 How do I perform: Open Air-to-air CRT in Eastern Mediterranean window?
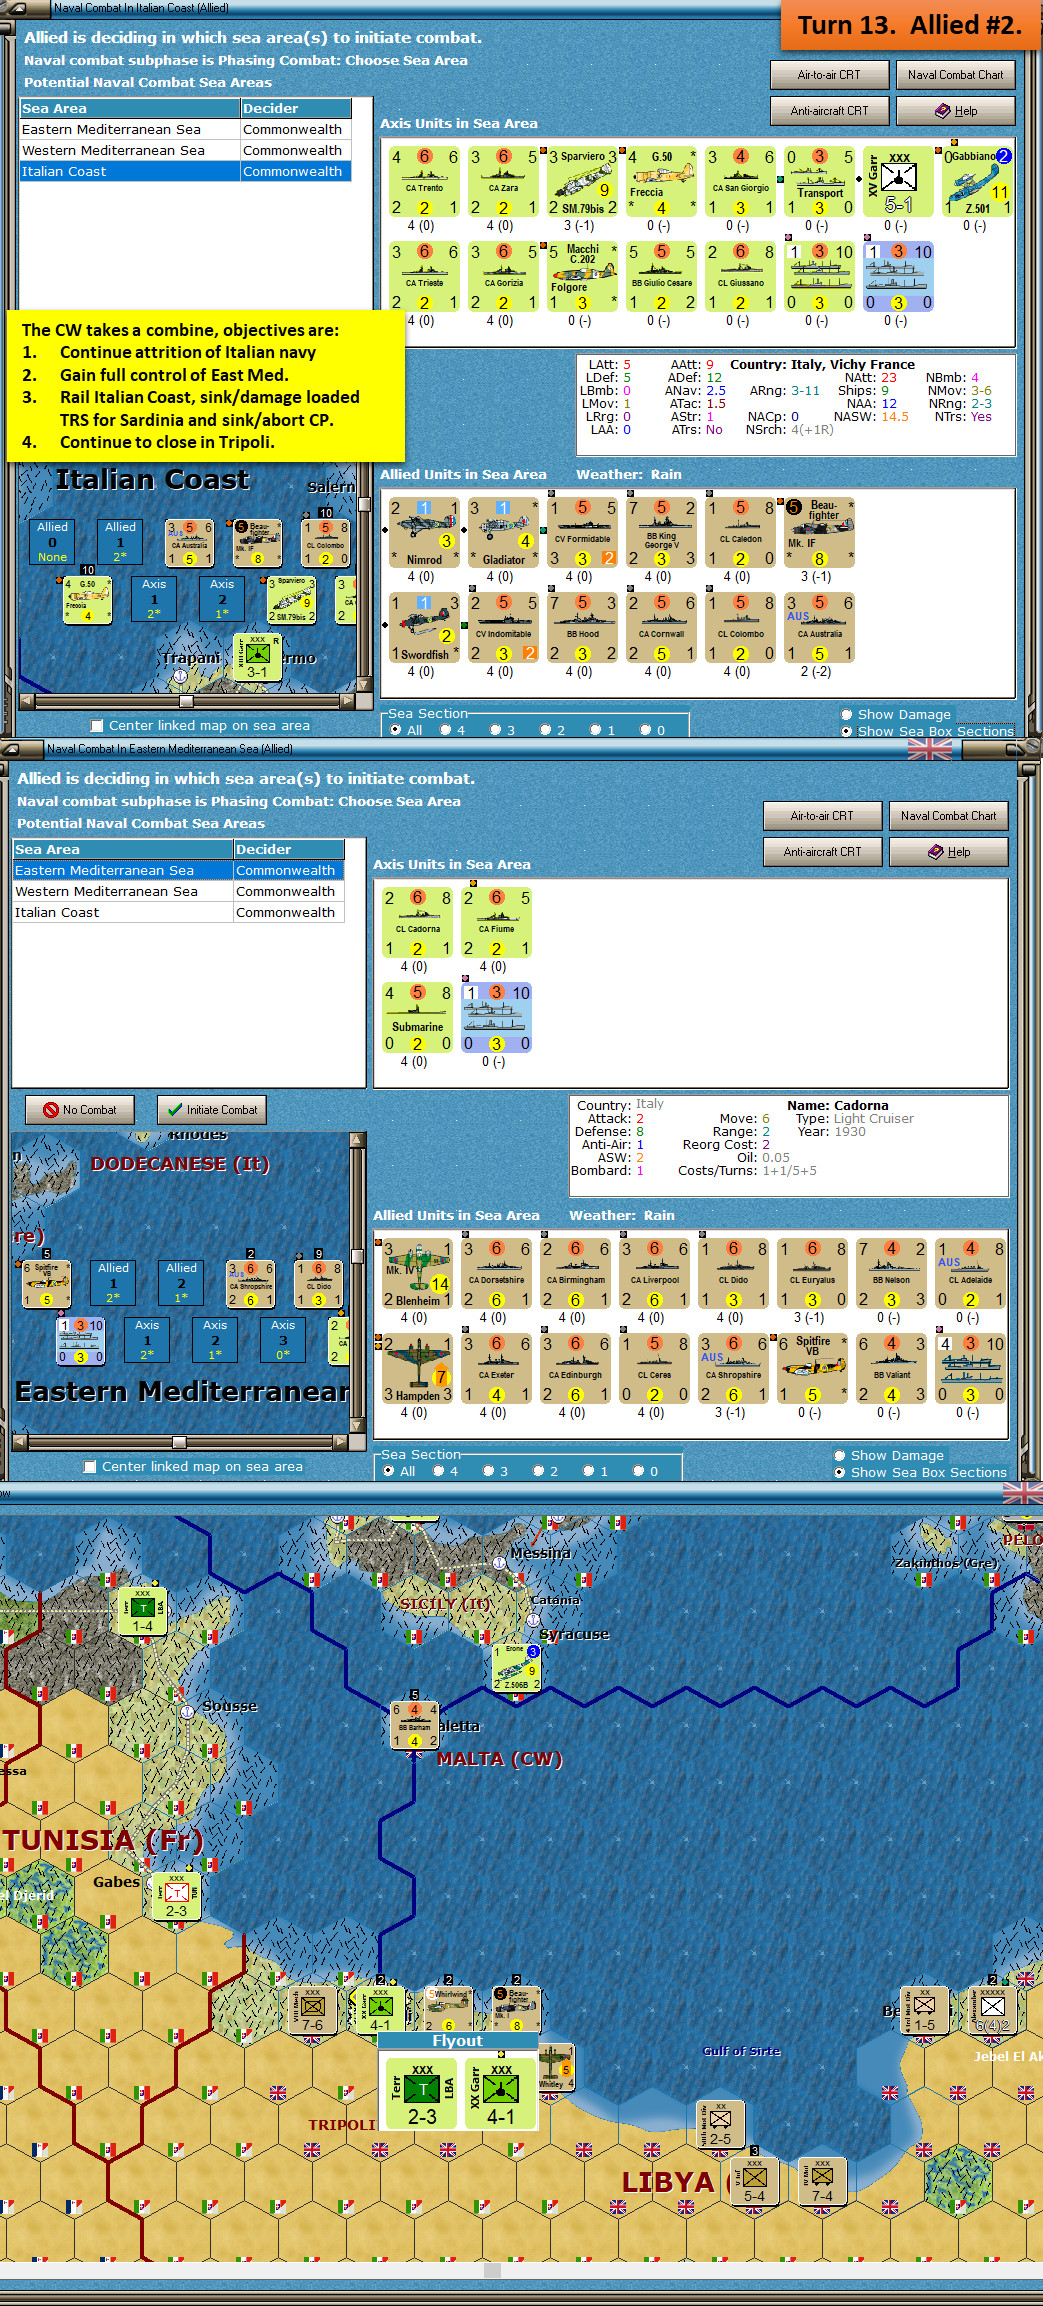click(822, 816)
